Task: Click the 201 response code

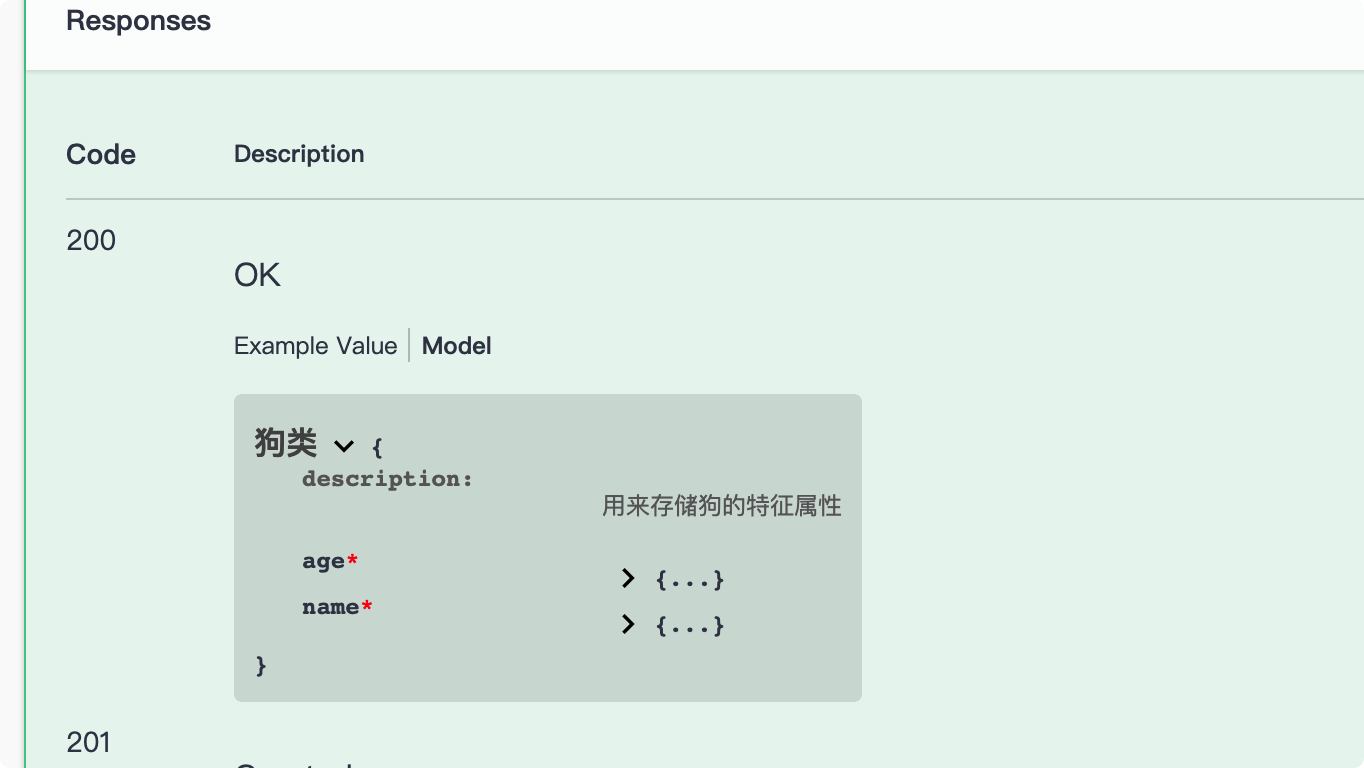Action: click(x=89, y=742)
